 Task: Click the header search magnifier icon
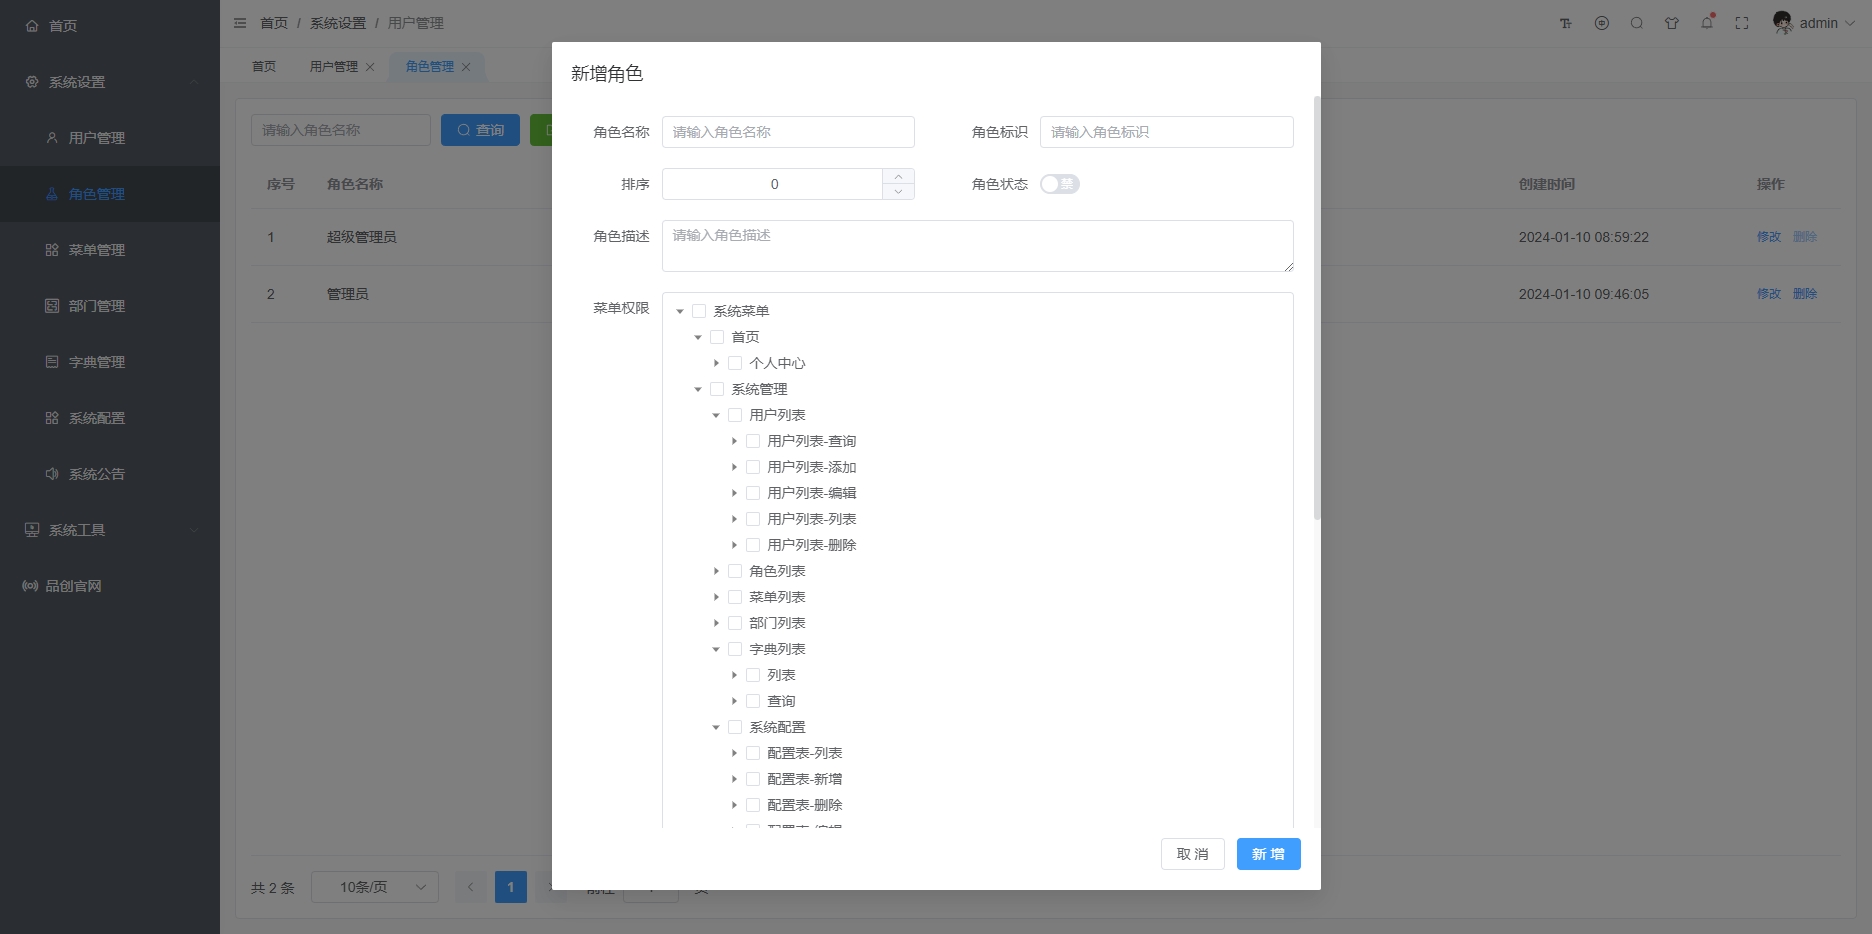coord(1637,23)
